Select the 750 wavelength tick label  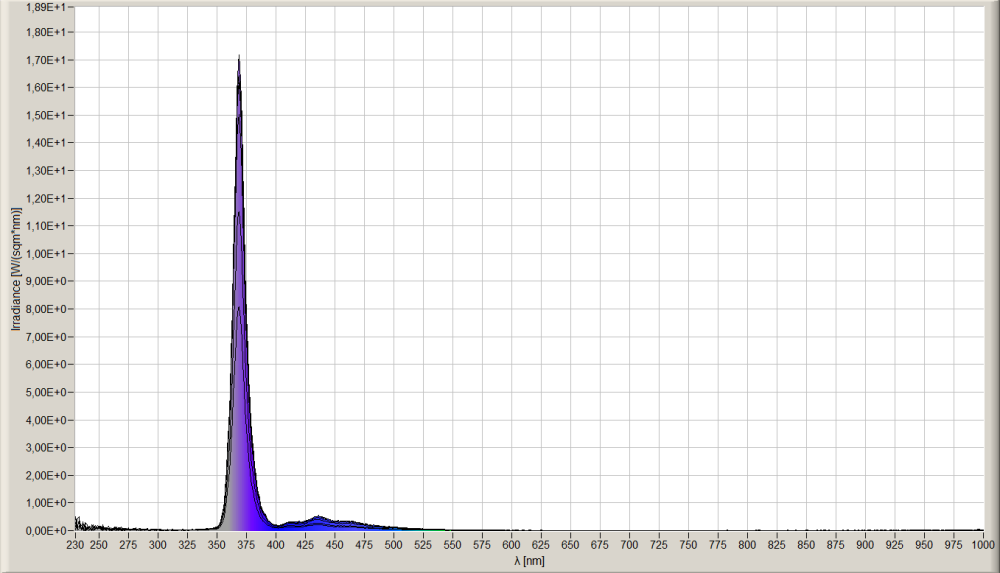click(688, 545)
